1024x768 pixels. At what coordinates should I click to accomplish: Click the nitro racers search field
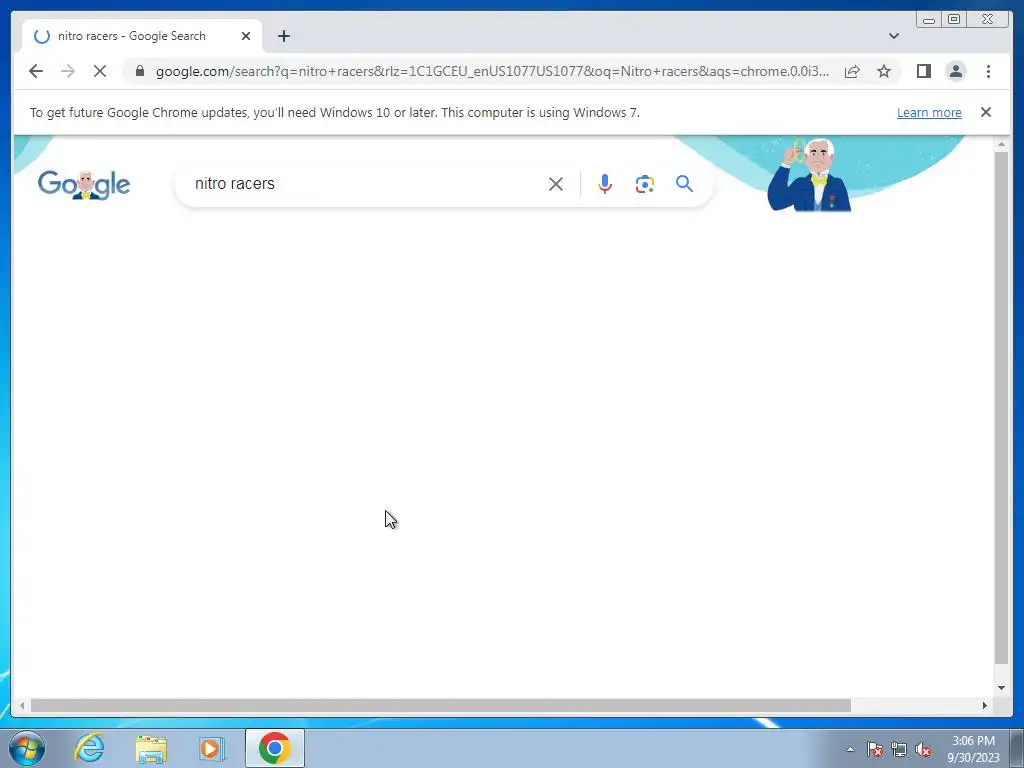click(366, 184)
